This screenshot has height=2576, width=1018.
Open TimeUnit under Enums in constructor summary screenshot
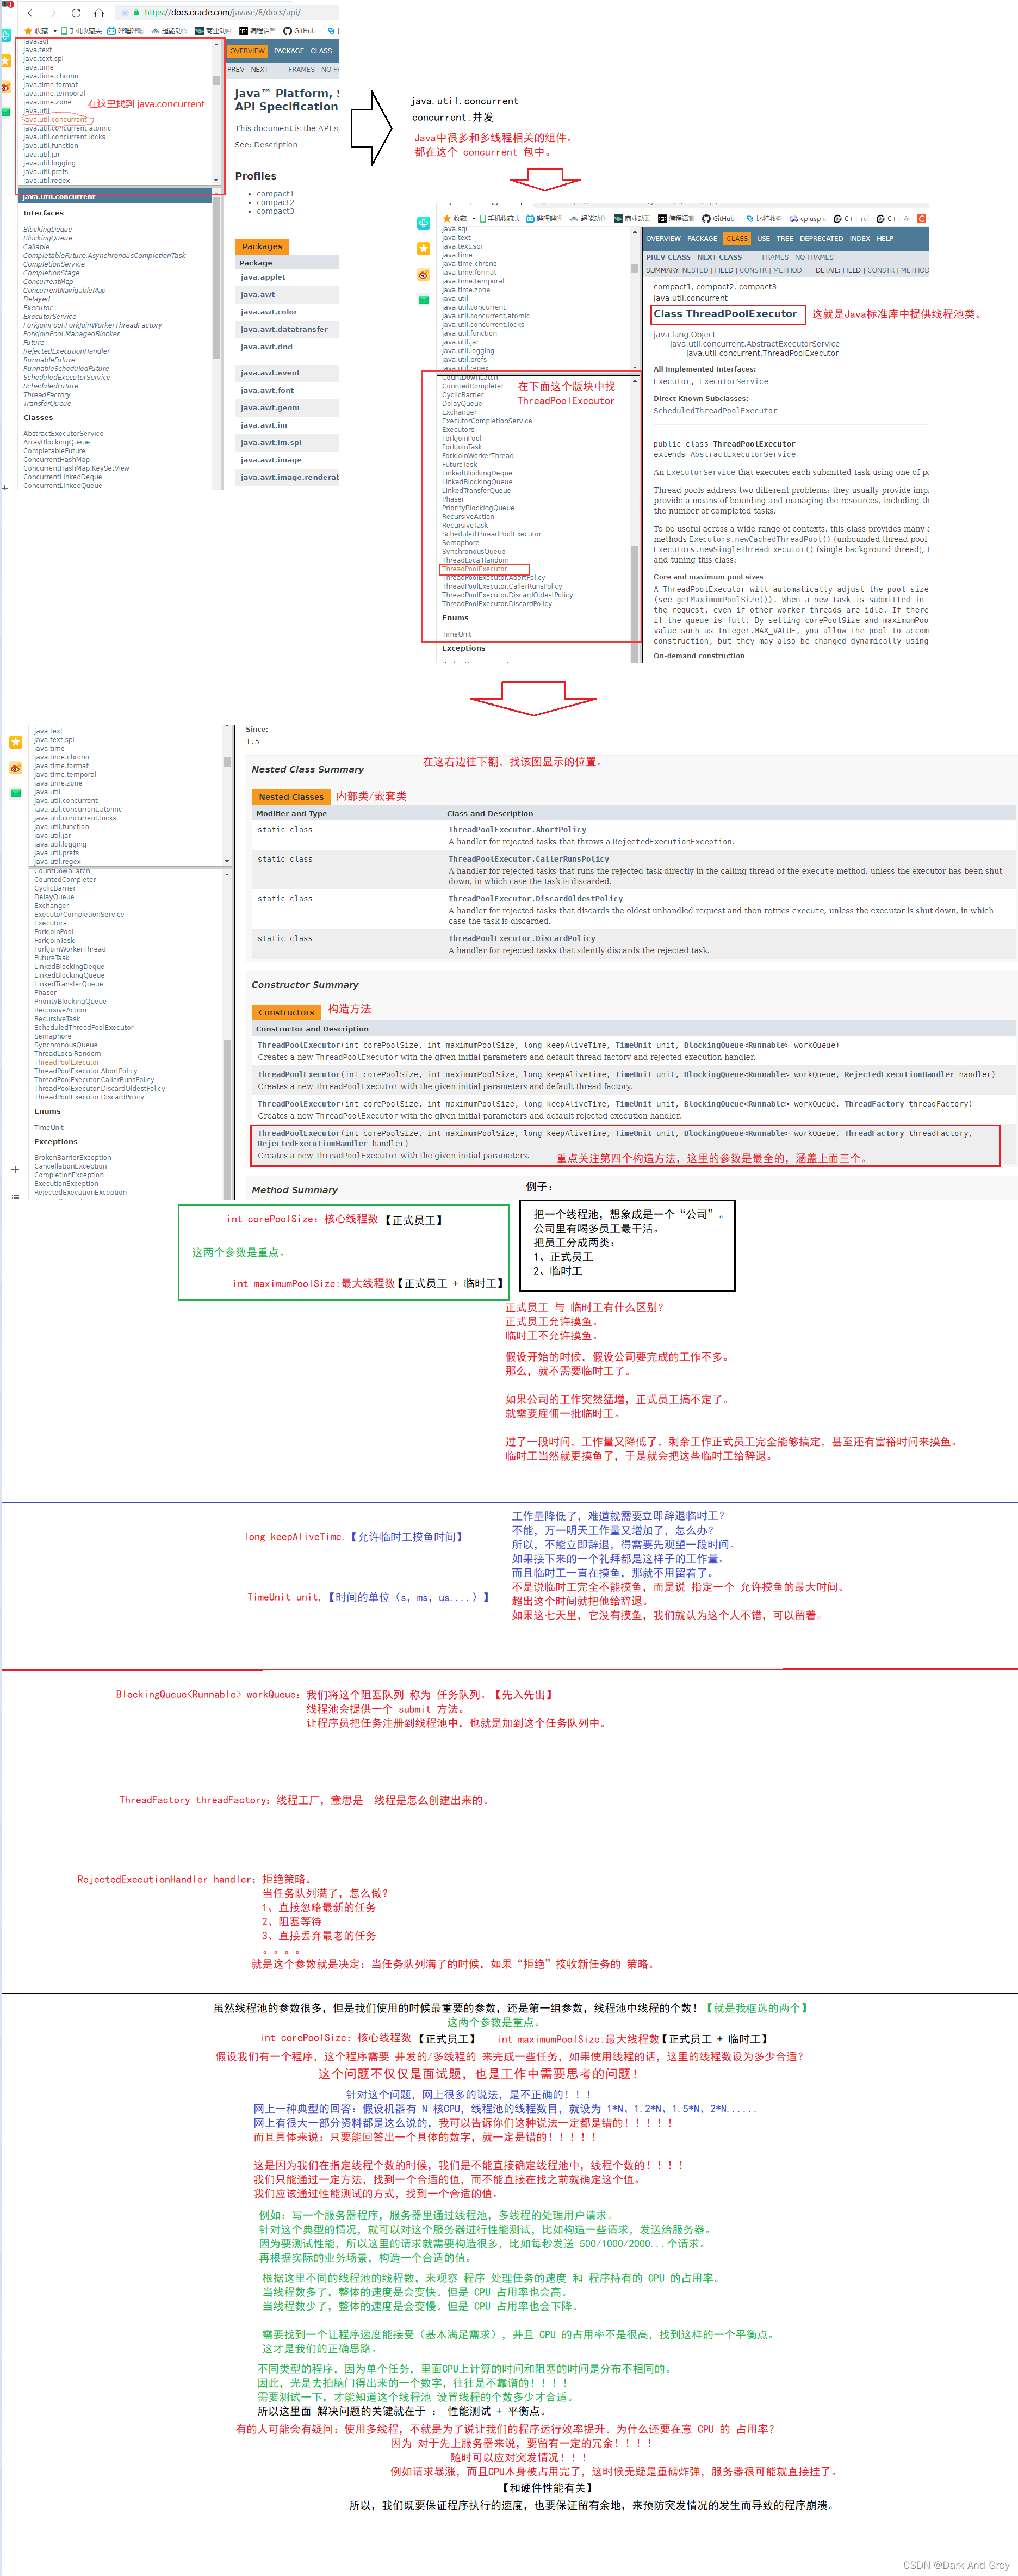point(48,1128)
